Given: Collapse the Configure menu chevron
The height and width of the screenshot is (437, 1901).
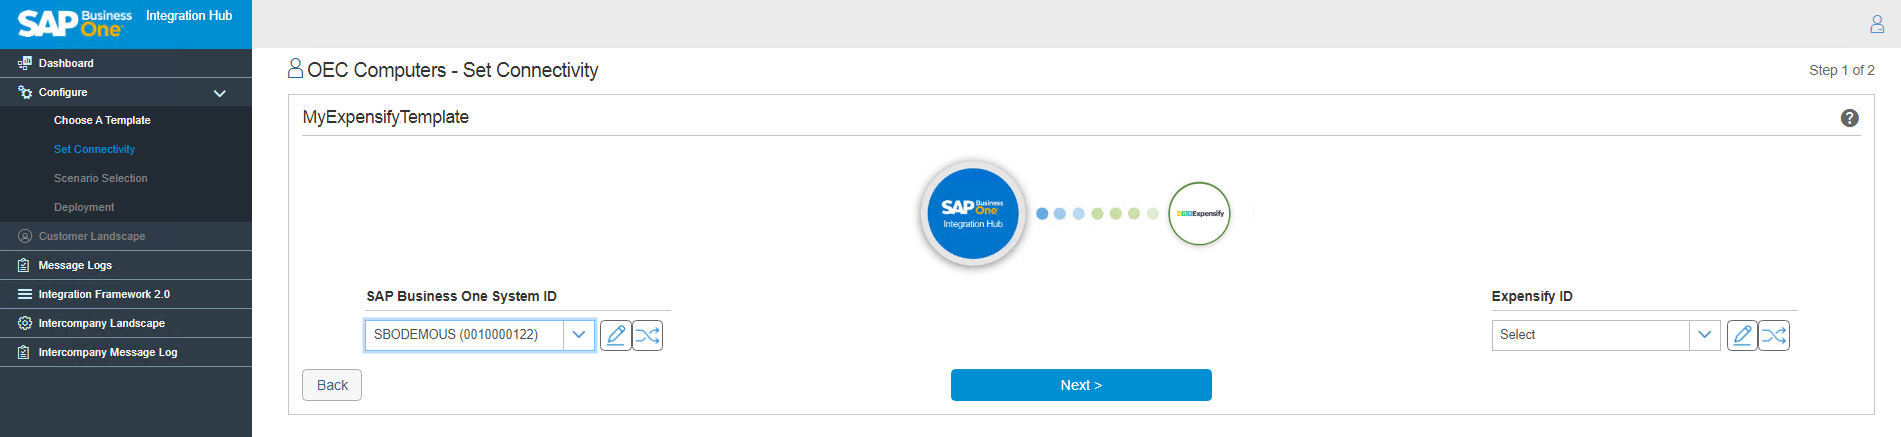Looking at the screenshot, I should (220, 93).
